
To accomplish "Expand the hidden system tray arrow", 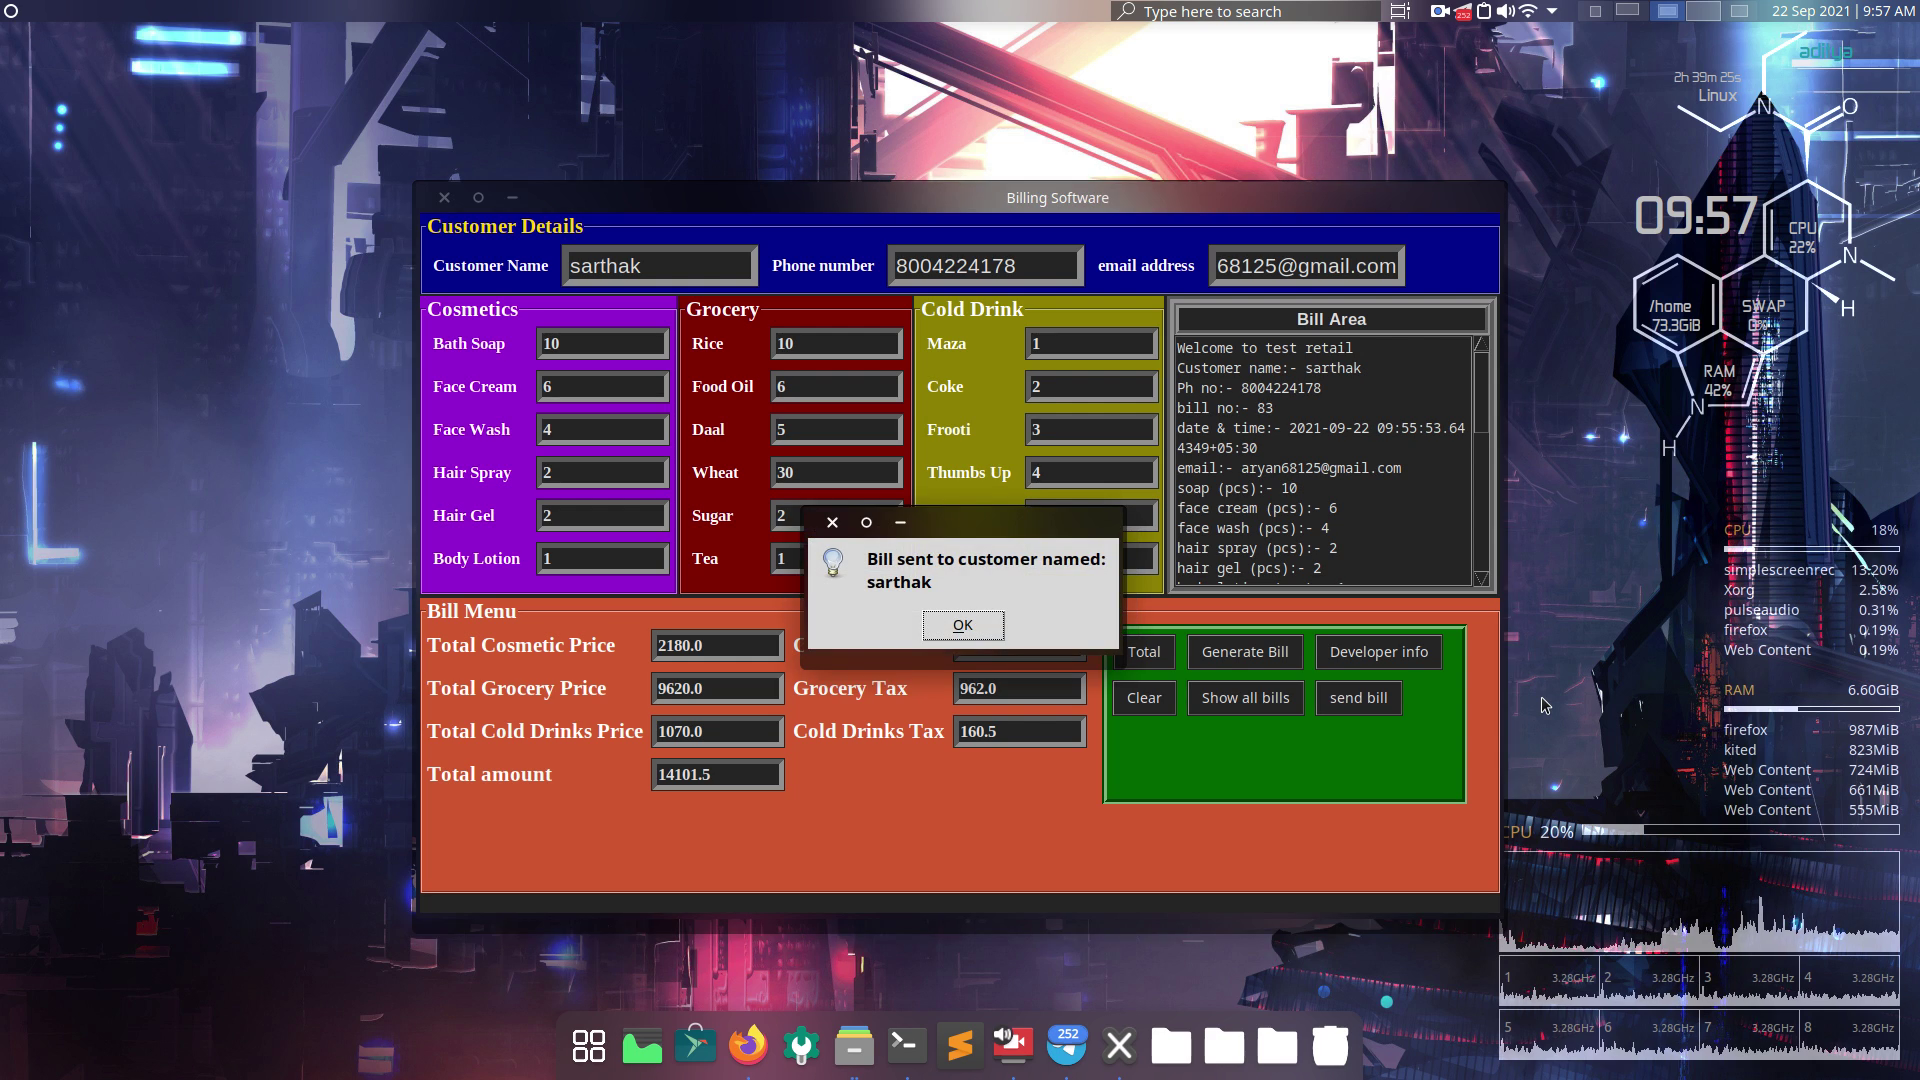I will pyautogui.click(x=1552, y=11).
